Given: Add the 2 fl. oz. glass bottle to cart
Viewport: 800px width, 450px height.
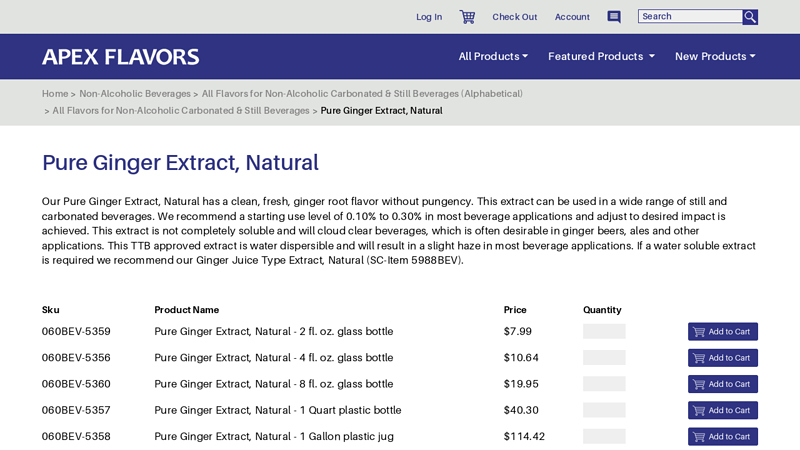Looking at the screenshot, I should (x=722, y=332).
